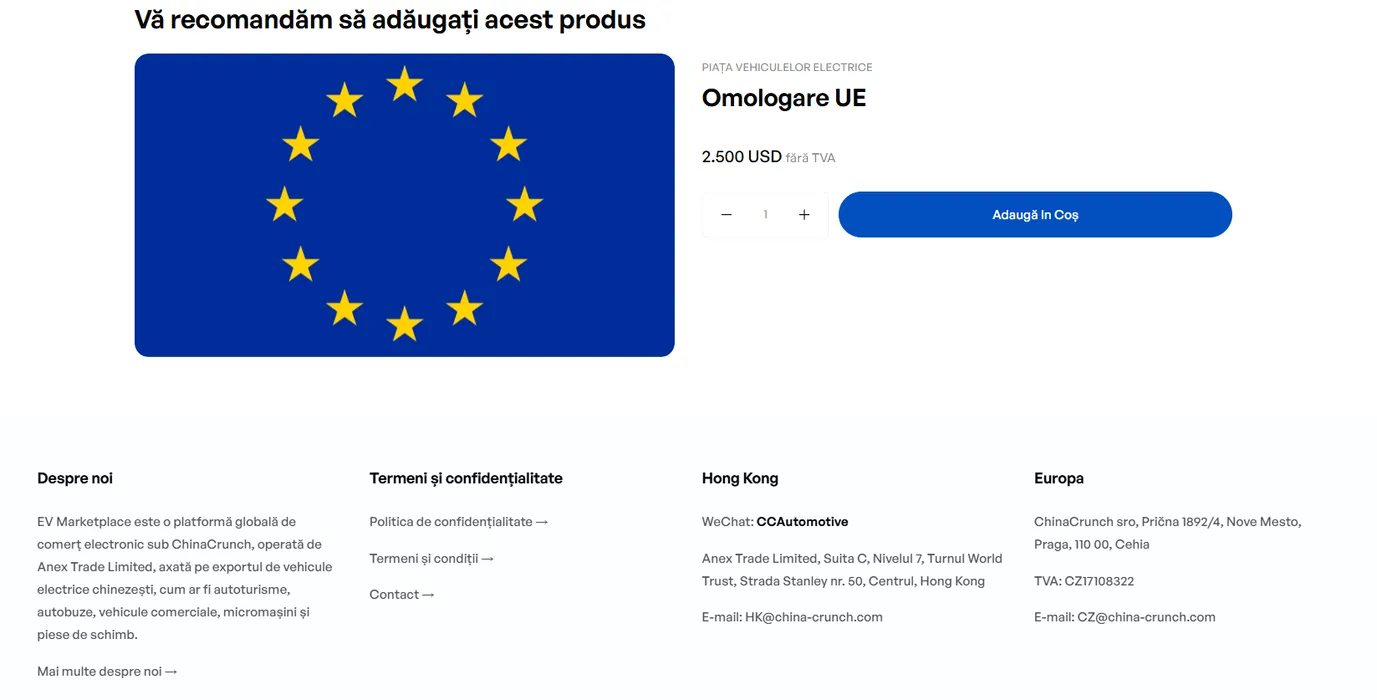The image size is (1377, 700).
Task: Increase quantity with the plus icon
Action: 804,215
